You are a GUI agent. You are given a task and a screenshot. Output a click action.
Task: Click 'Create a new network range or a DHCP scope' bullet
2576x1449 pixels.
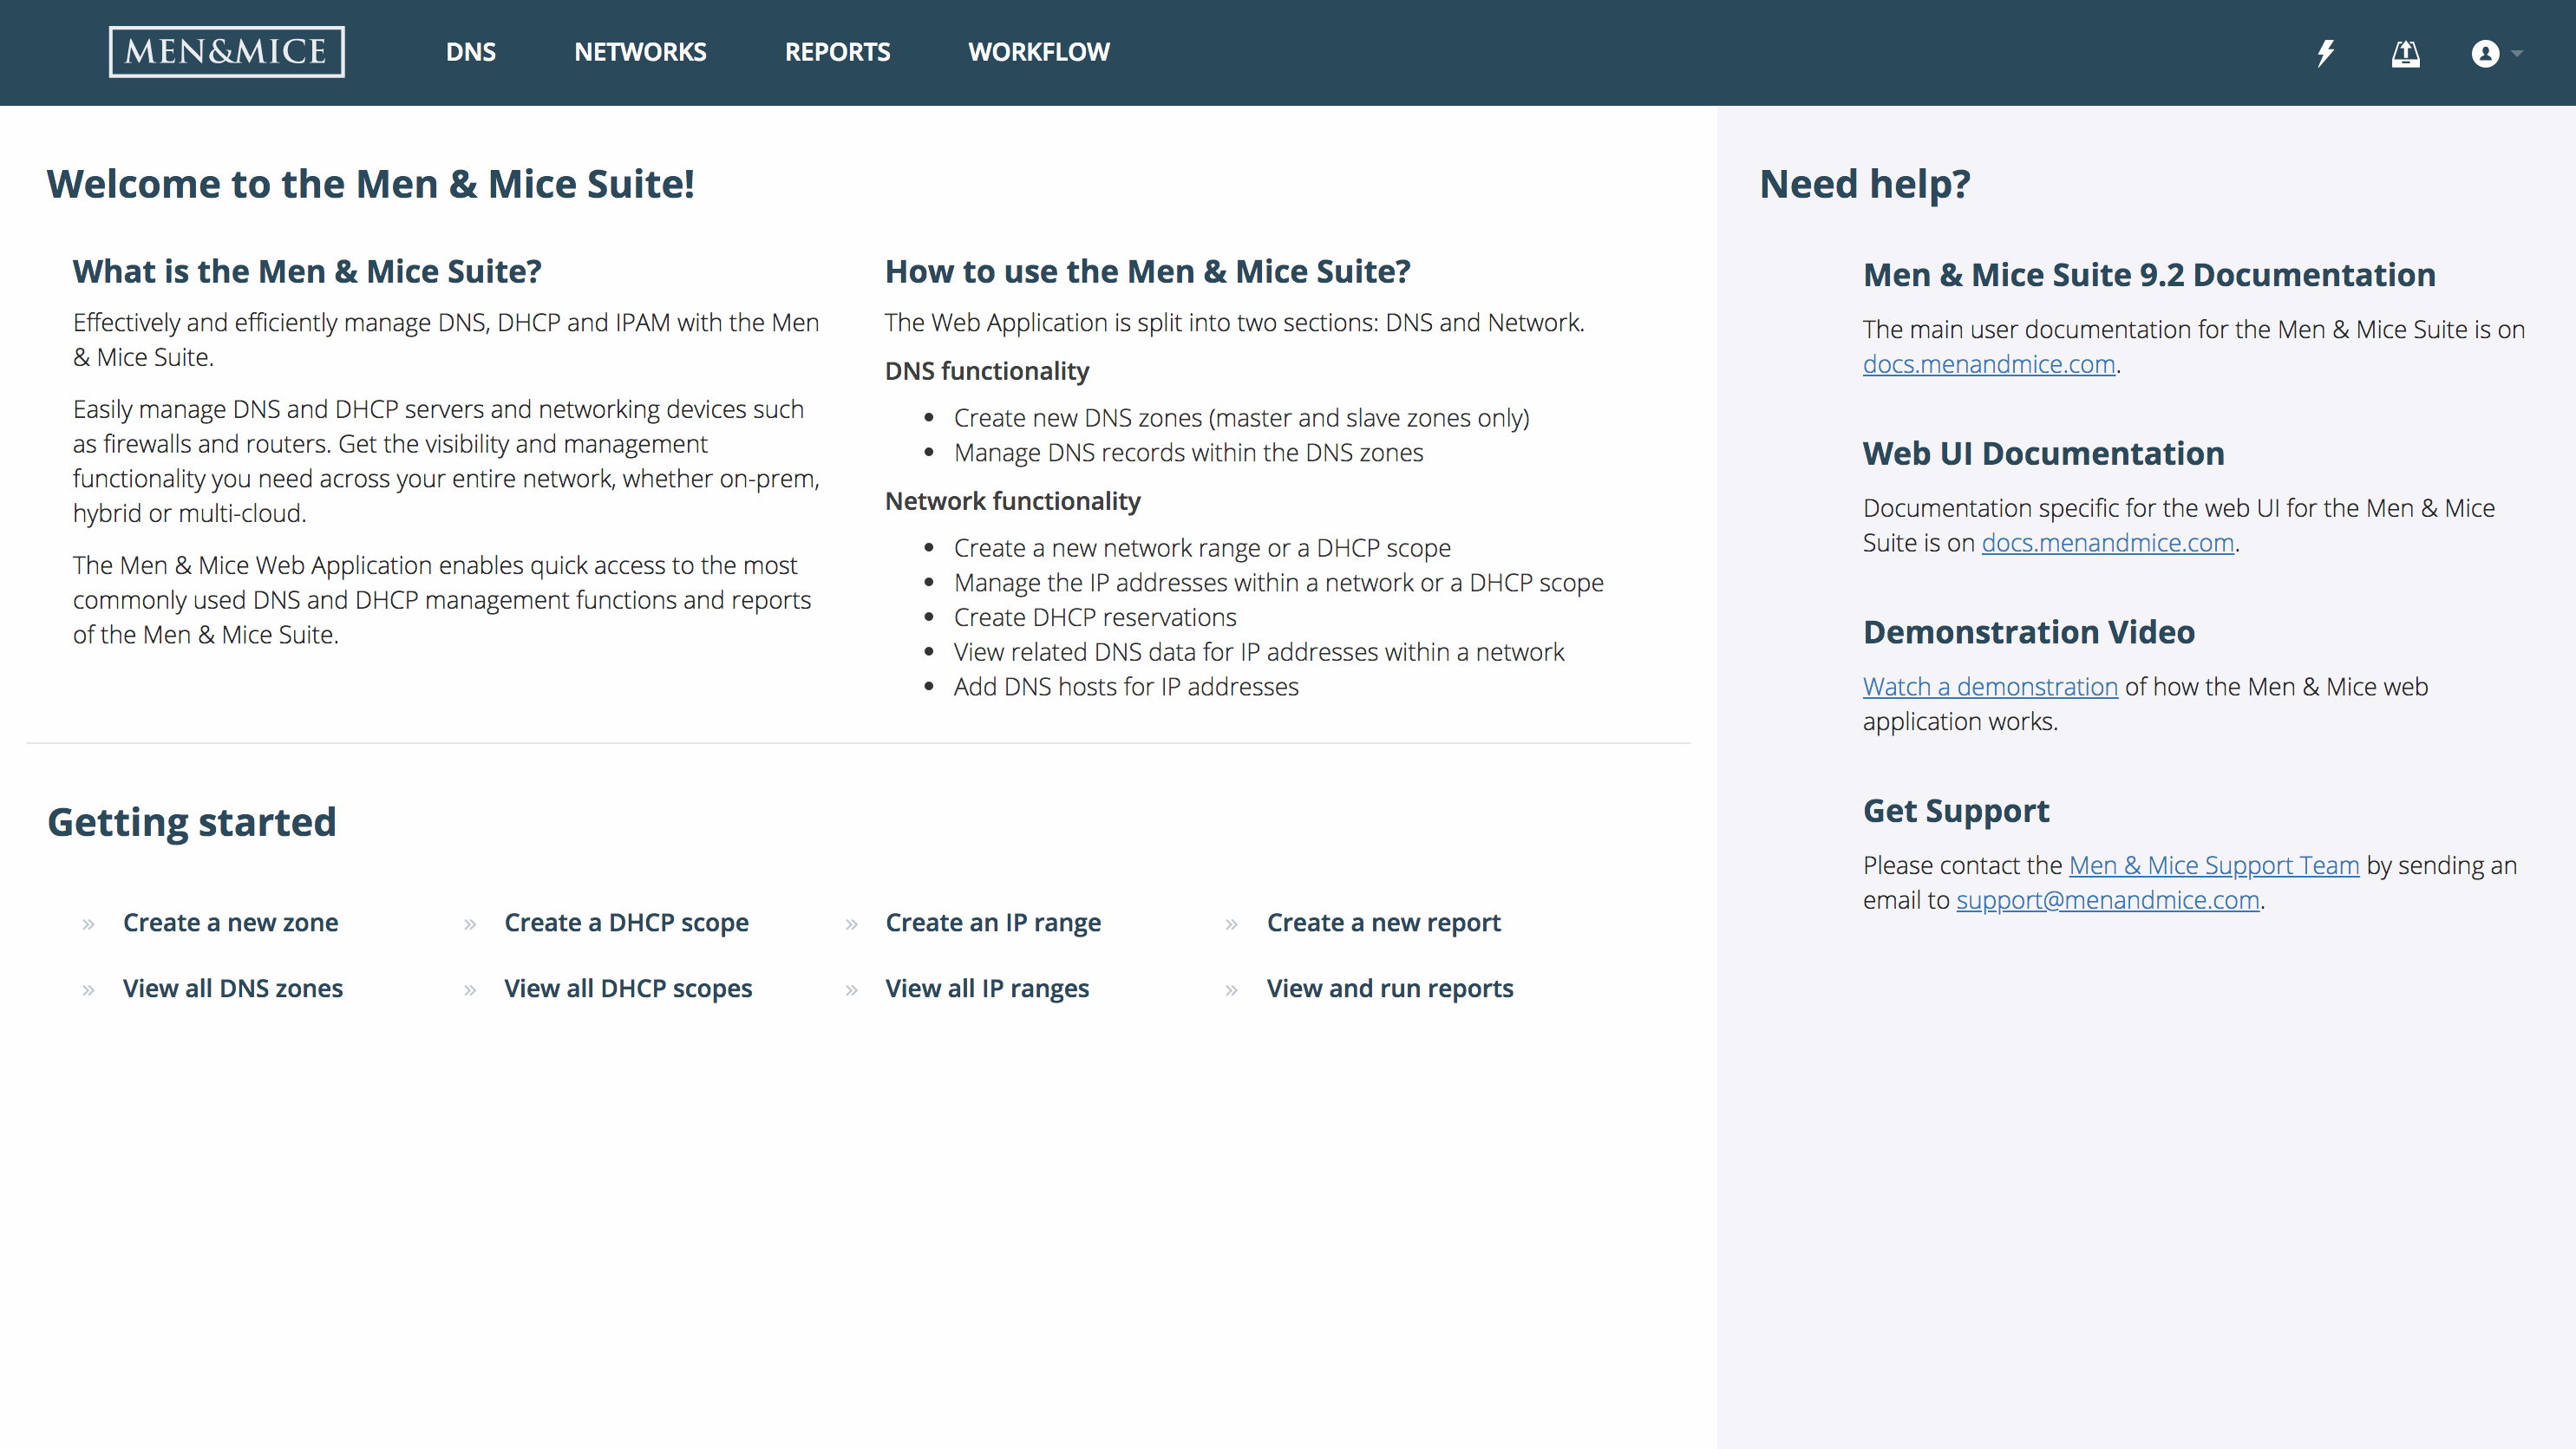pos(1202,548)
